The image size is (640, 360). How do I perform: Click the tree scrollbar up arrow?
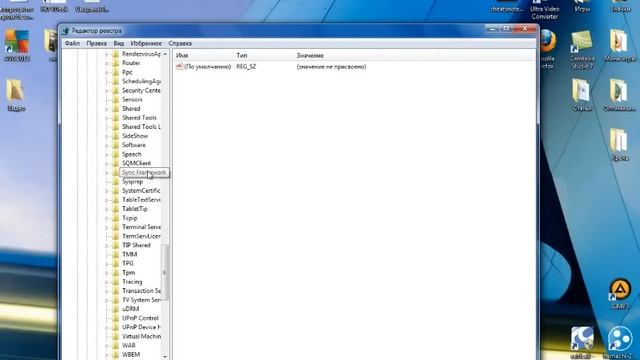click(x=165, y=54)
